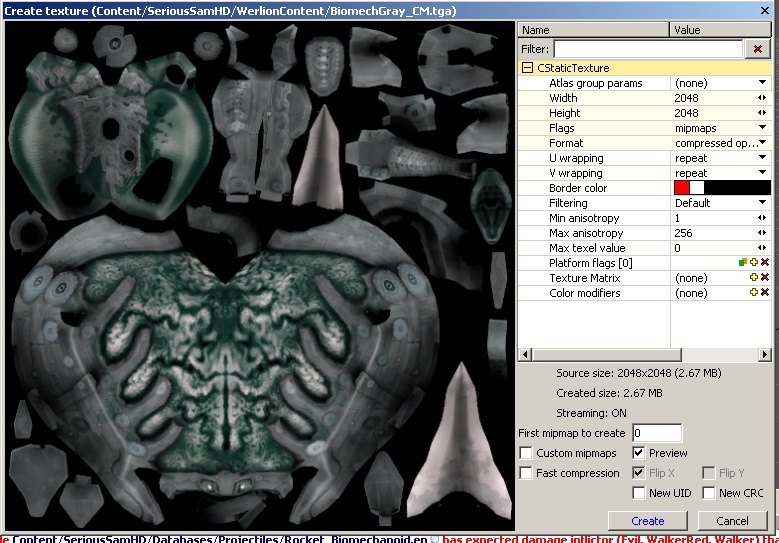Toggle the Flip Y checkbox
779x543 pixels.
(709, 473)
